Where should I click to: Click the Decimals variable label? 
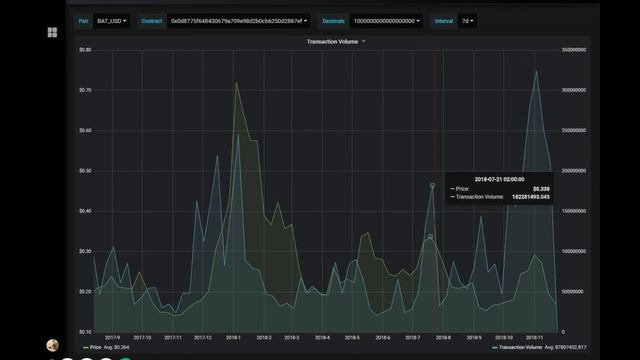coord(333,21)
